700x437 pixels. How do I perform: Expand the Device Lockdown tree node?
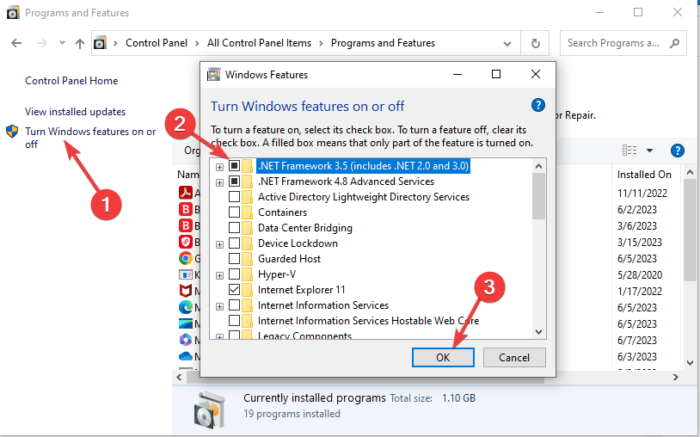pos(220,243)
